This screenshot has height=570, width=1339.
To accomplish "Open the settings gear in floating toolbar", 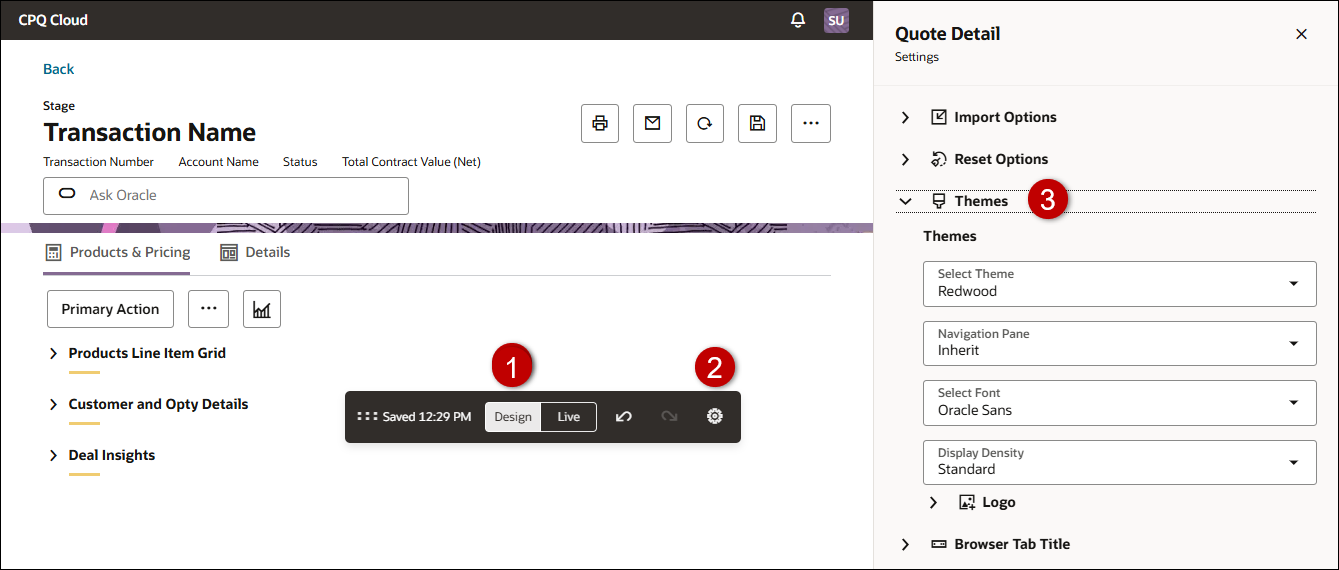I will (x=714, y=416).
